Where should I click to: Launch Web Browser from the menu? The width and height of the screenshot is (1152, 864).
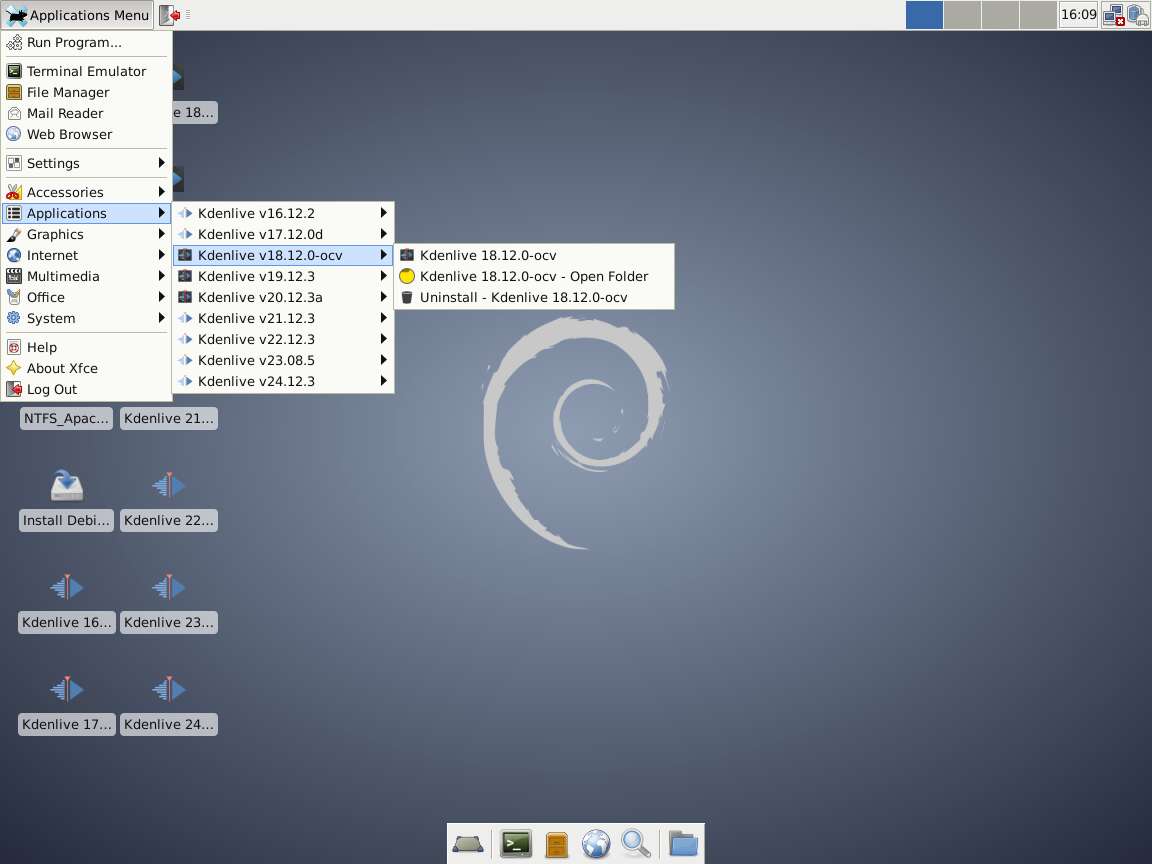pyautogui.click(x=86, y=134)
